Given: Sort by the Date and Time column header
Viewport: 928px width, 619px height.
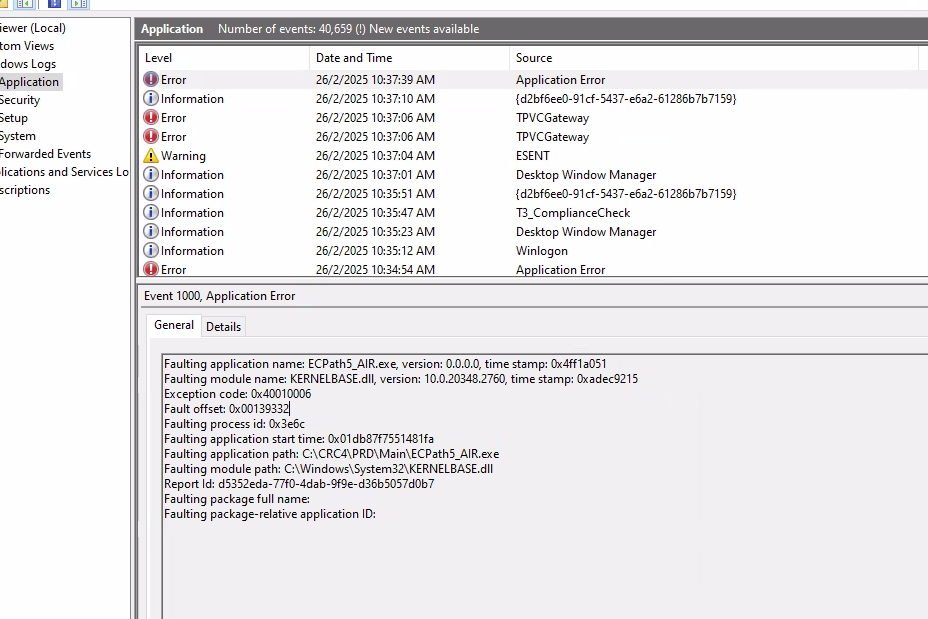Looking at the screenshot, I should click(x=354, y=58).
